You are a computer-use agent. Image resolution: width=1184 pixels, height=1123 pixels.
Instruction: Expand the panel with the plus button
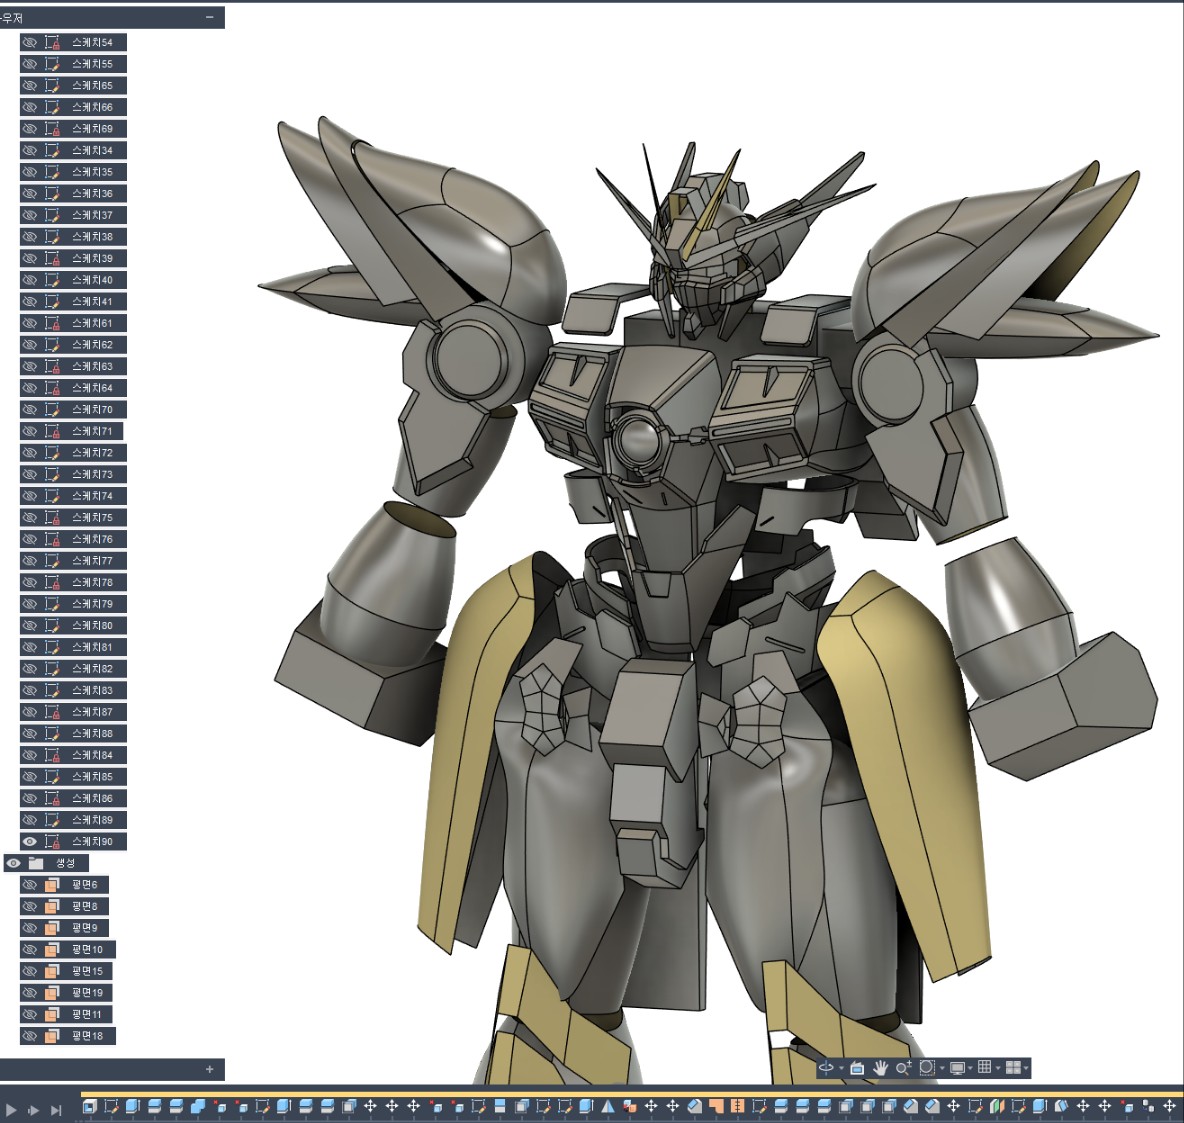coord(209,1069)
